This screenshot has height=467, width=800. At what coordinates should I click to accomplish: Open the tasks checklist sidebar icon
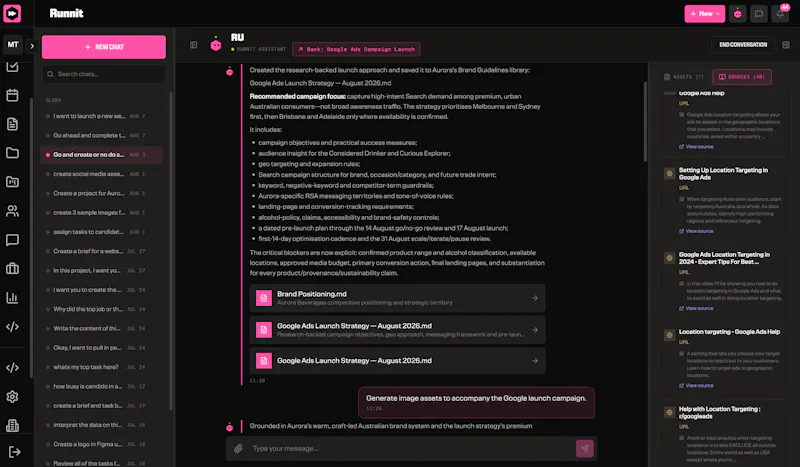pos(13,66)
